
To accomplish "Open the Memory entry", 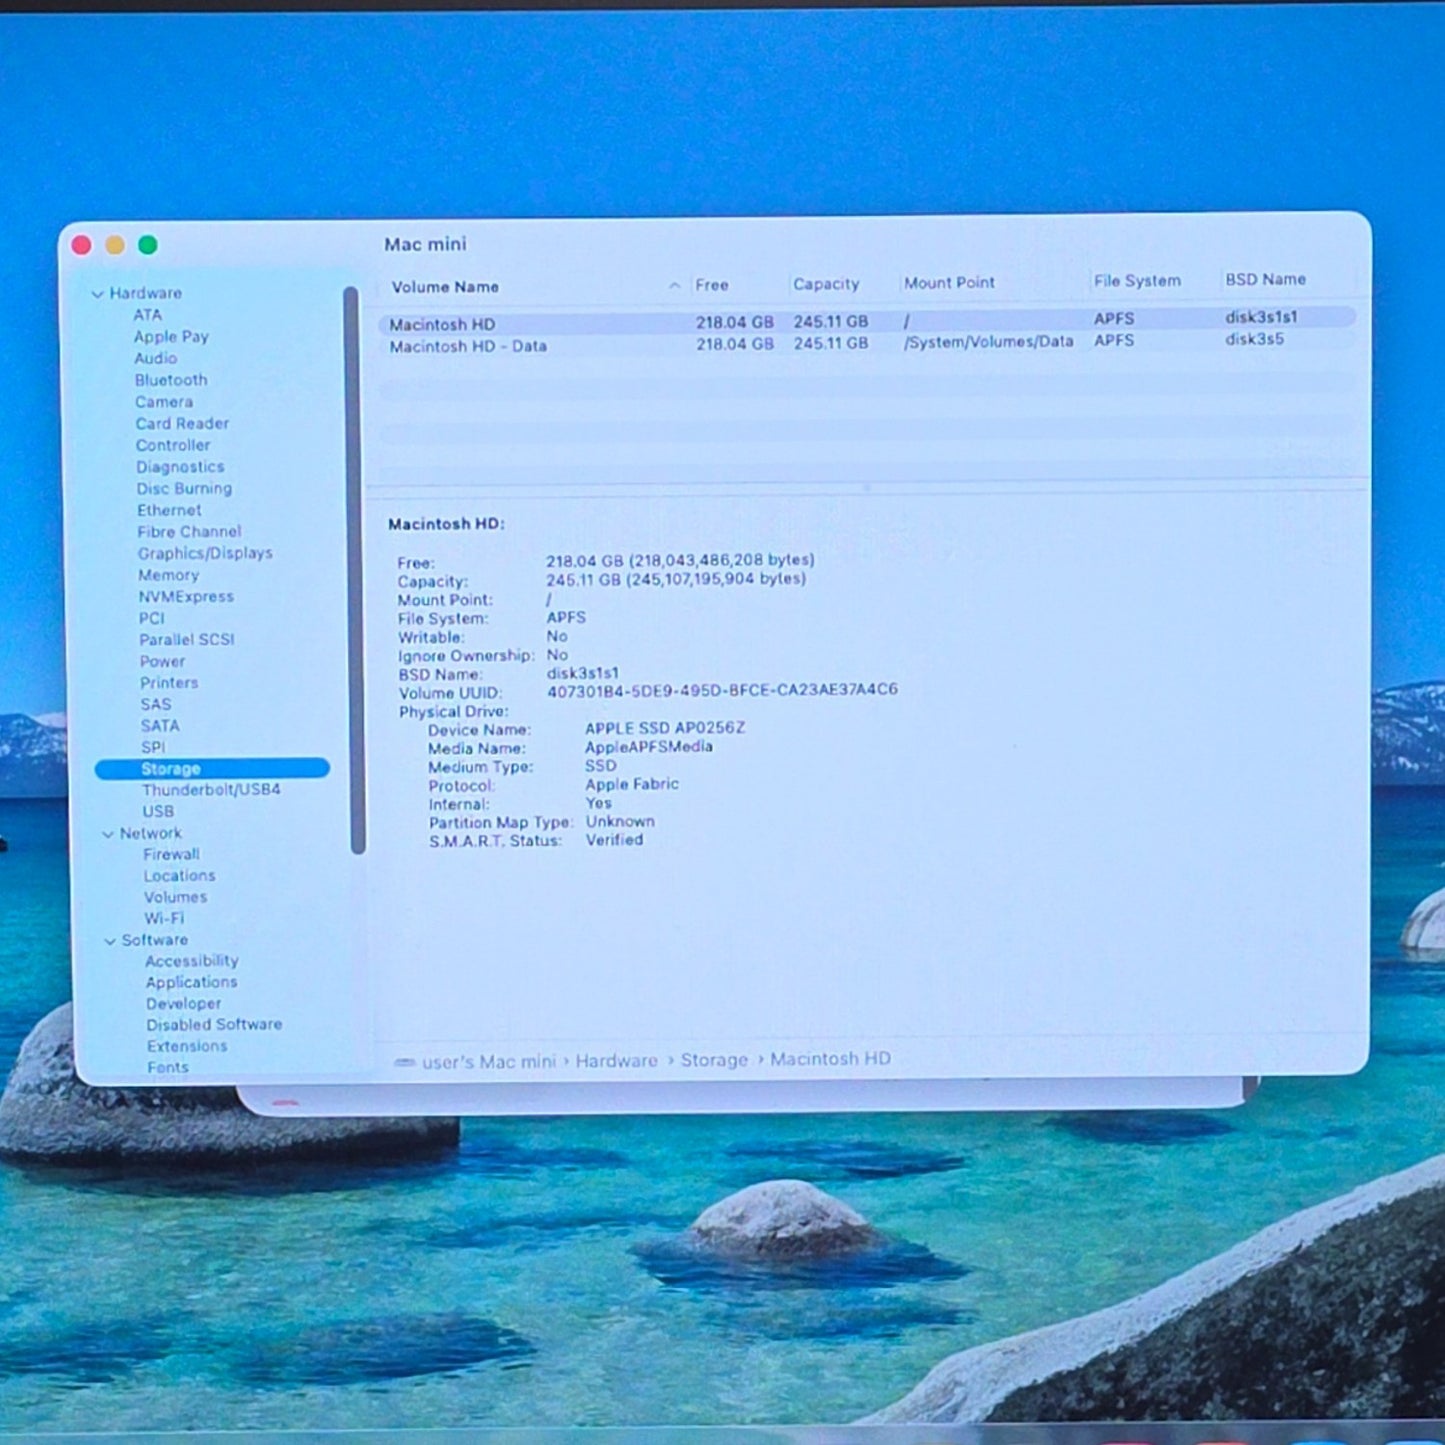I will pos(168,575).
